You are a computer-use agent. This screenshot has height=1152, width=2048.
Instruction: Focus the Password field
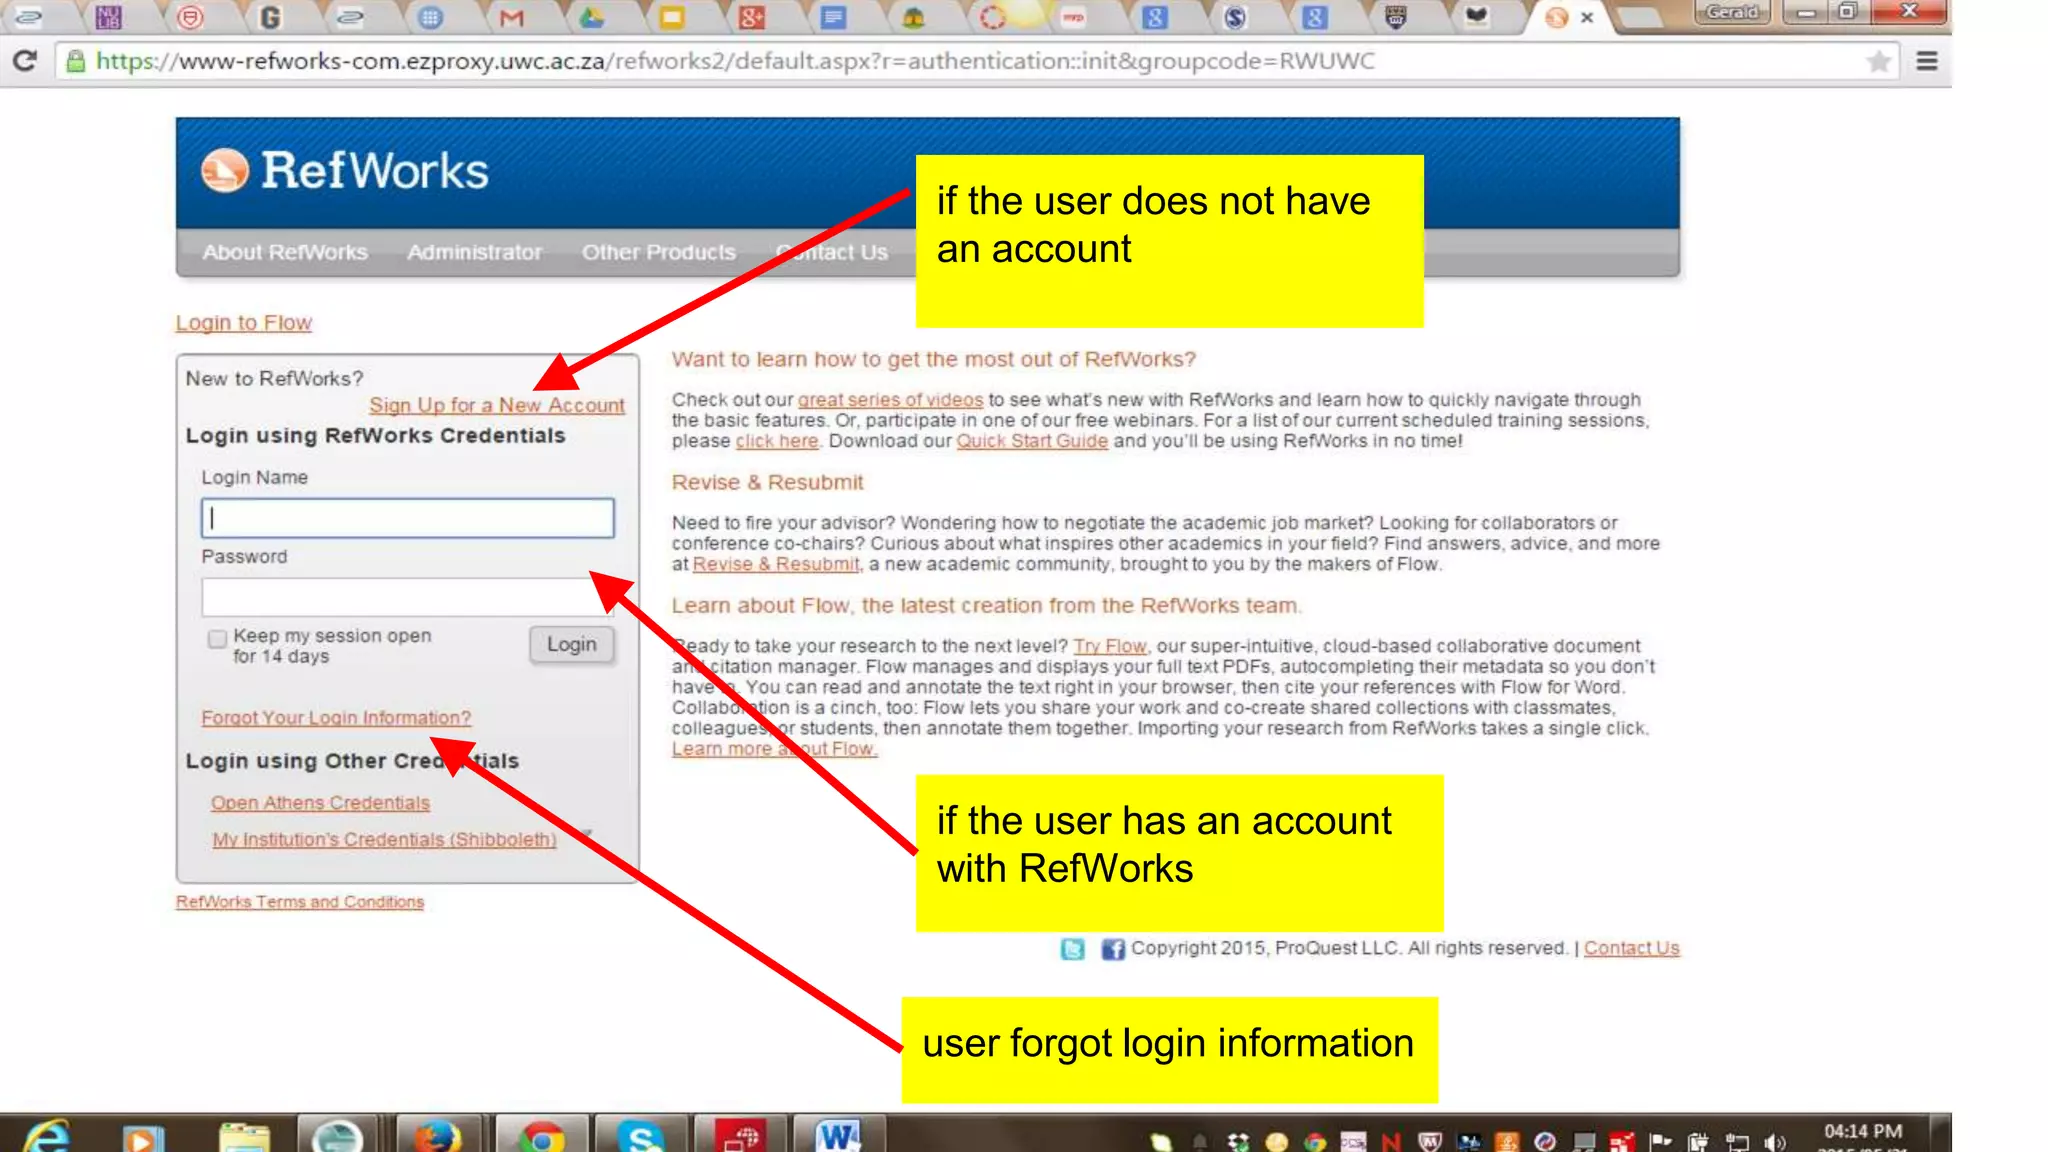[x=408, y=597]
